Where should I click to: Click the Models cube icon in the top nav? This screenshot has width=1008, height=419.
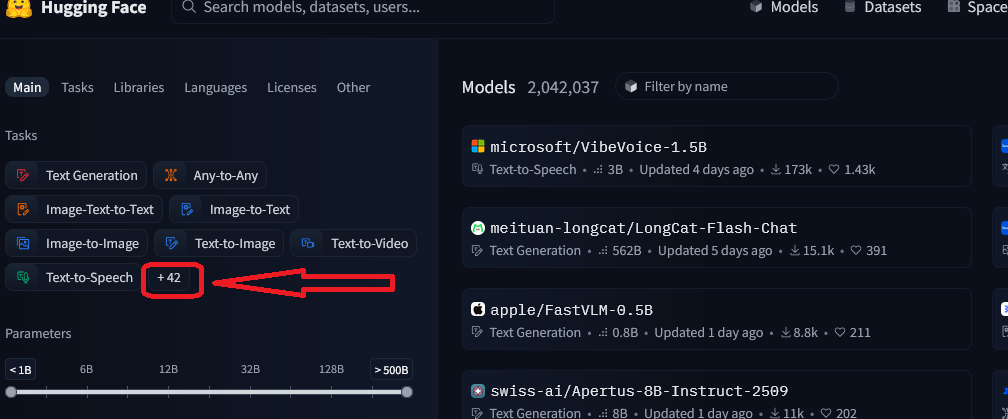[756, 7]
